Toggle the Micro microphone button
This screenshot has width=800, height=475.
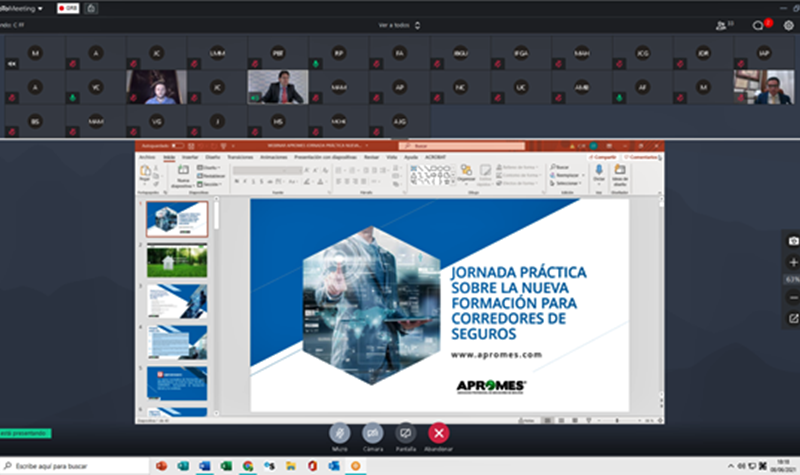340,434
